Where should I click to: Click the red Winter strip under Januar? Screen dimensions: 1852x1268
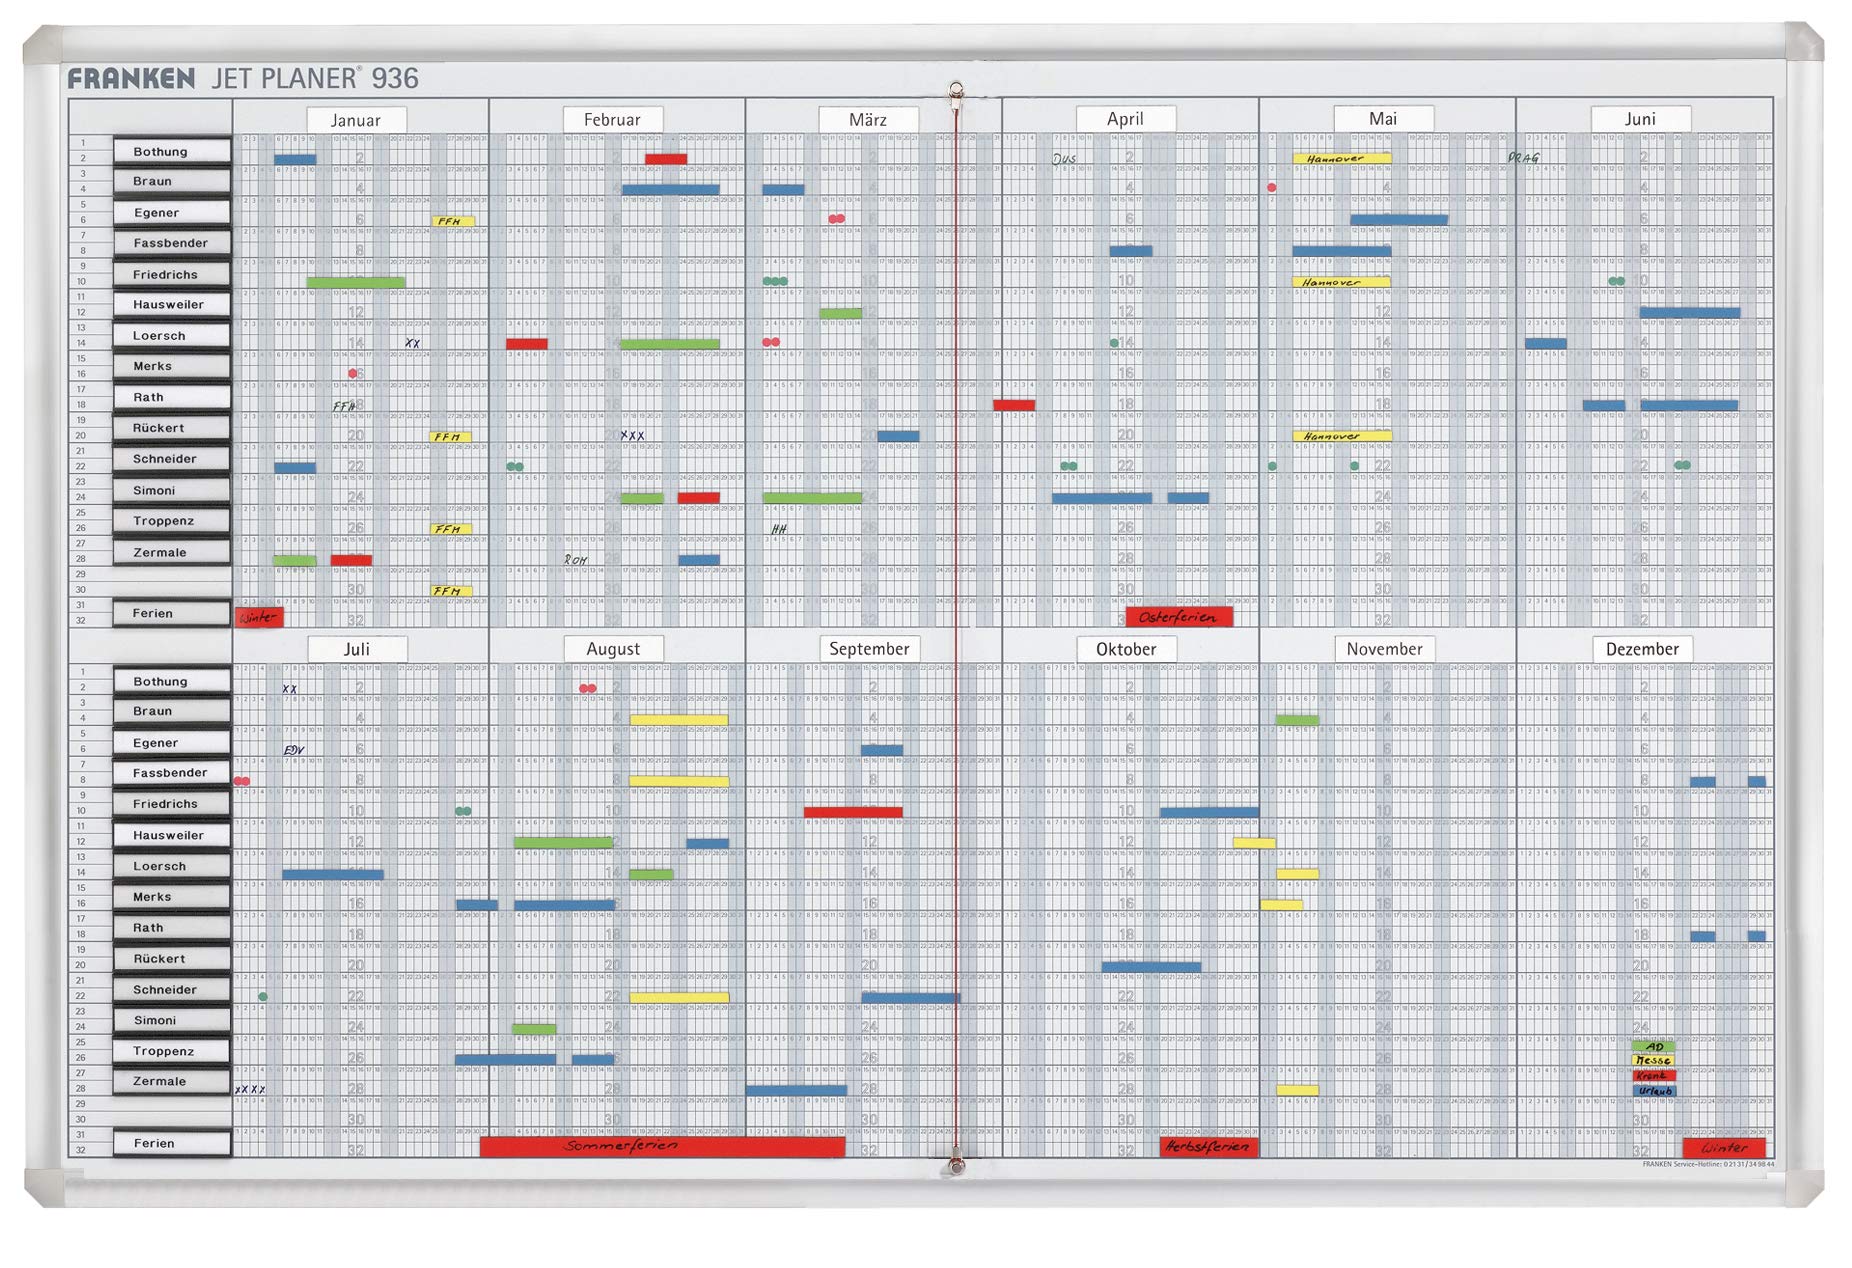pos(259,617)
